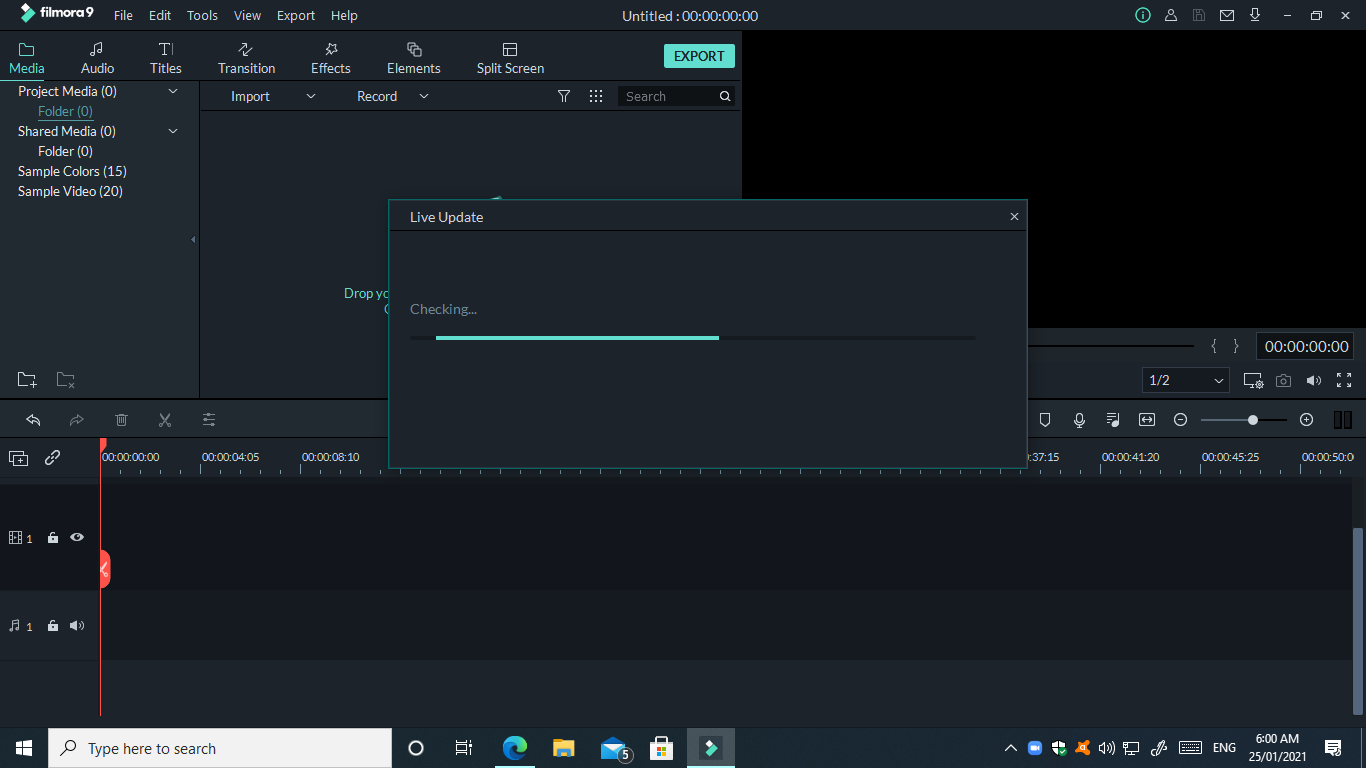Toggle the lock on video track 1
Image resolution: width=1366 pixels, height=768 pixels.
point(53,538)
